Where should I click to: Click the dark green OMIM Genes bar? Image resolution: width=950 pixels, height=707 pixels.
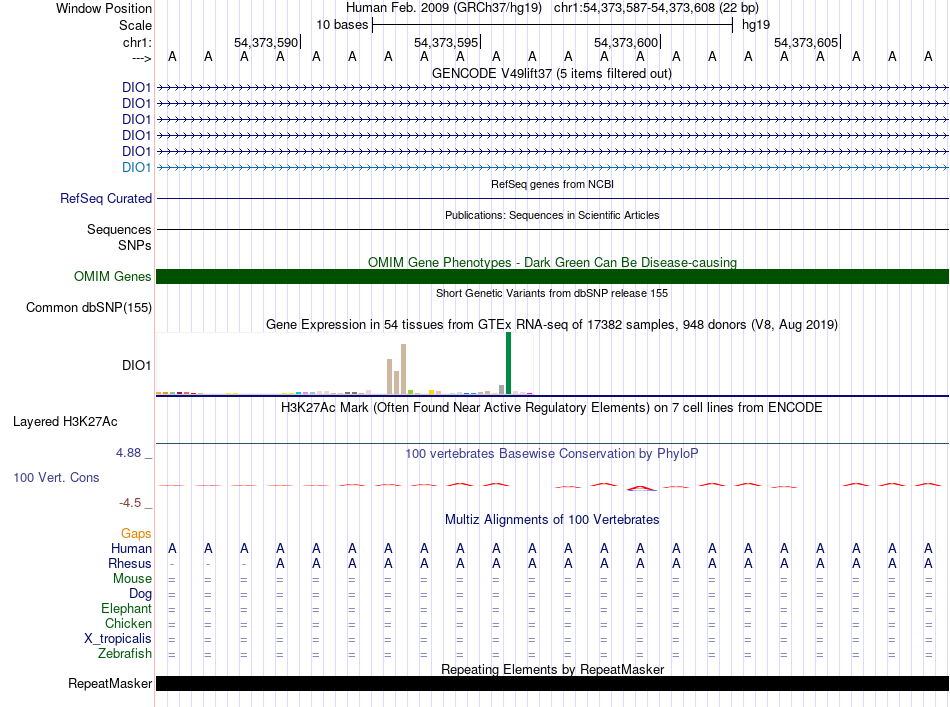coord(552,277)
